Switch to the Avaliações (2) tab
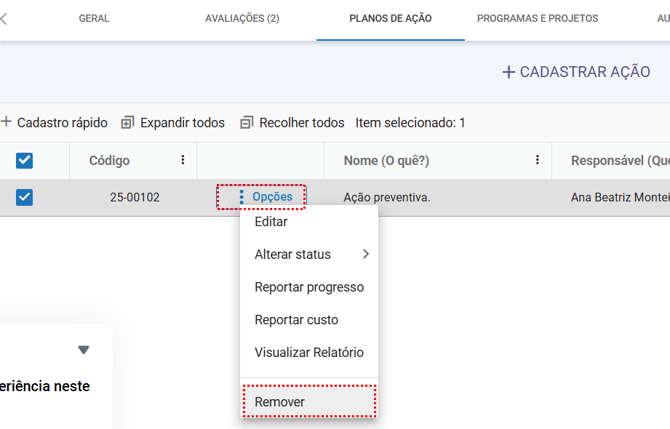 (x=242, y=18)
